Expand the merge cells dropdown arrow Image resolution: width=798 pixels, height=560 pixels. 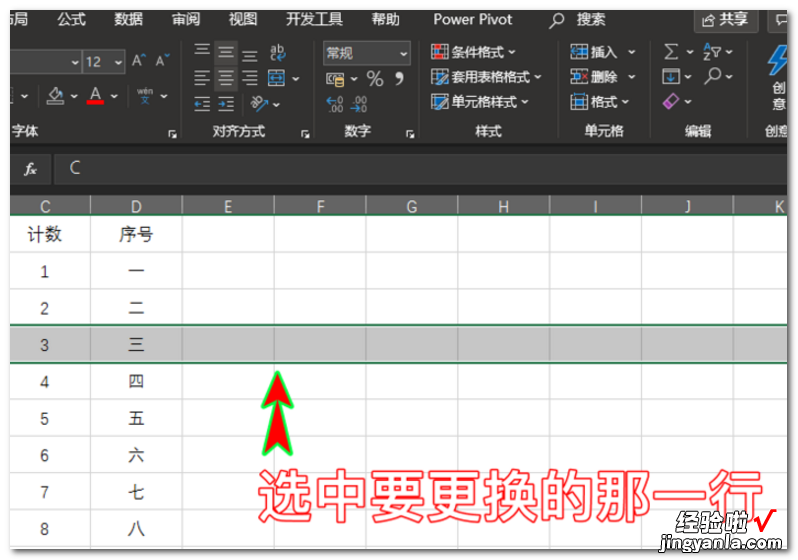click(x=296, y=78)
